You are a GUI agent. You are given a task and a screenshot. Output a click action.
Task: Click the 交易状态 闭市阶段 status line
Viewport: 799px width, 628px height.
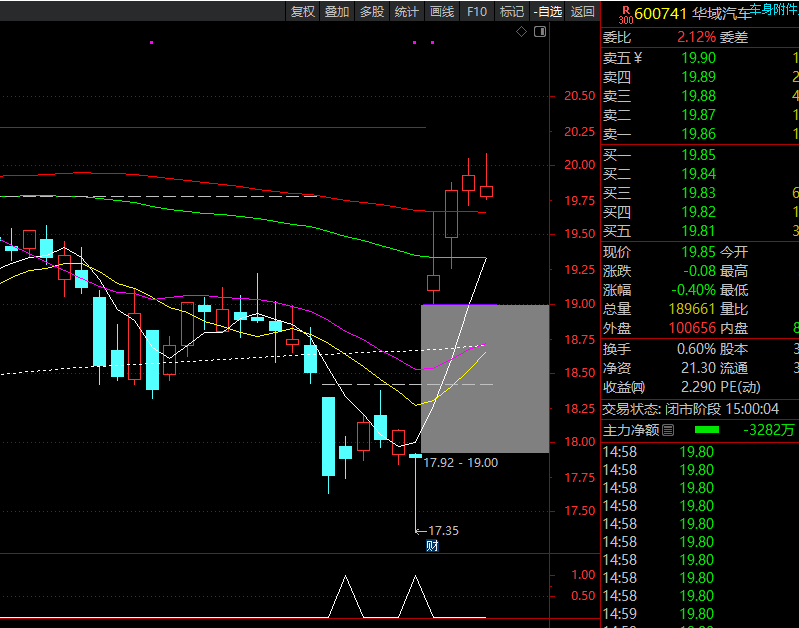pyautogui.click(x=690, y=409)
